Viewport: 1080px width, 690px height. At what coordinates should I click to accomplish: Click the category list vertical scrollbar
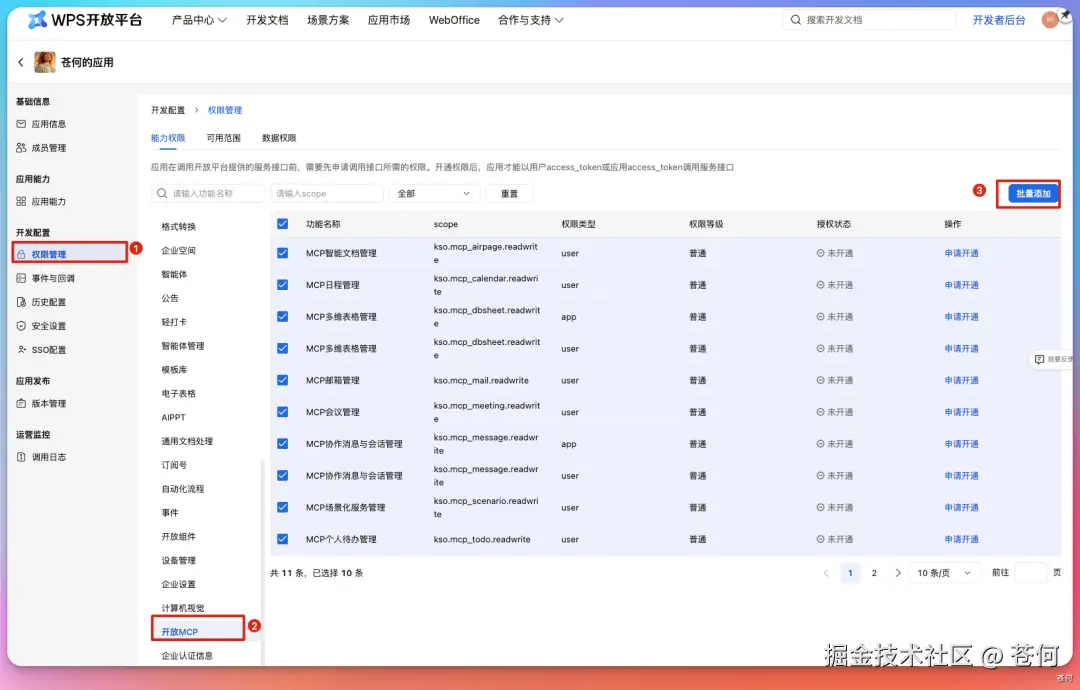(262, 561)
